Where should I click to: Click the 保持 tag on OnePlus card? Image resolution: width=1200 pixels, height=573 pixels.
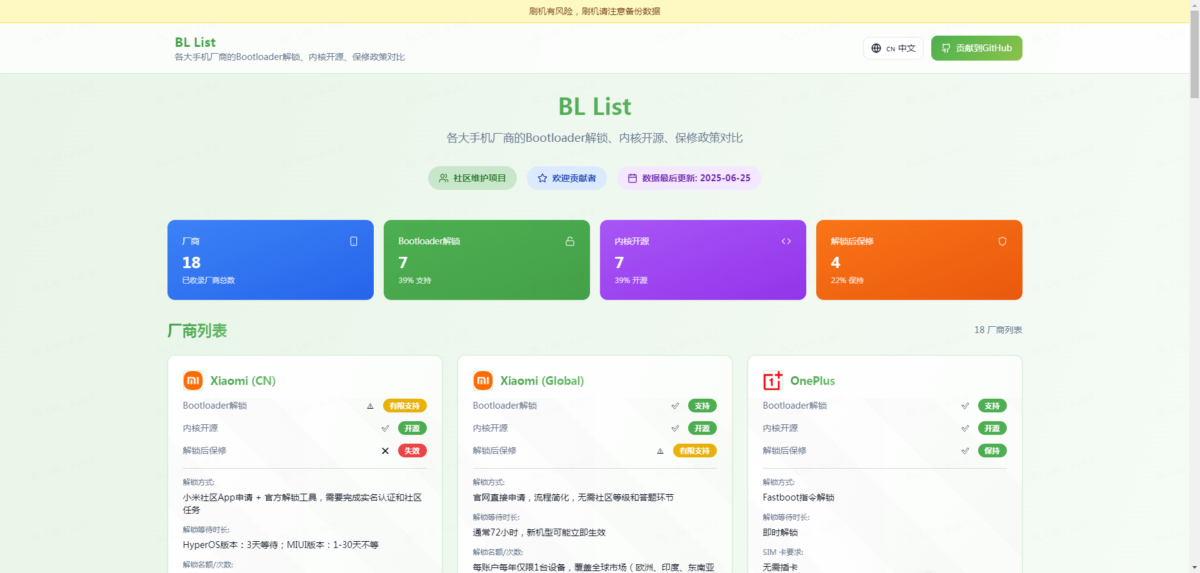pyautogui.click(x=992, y=451)
